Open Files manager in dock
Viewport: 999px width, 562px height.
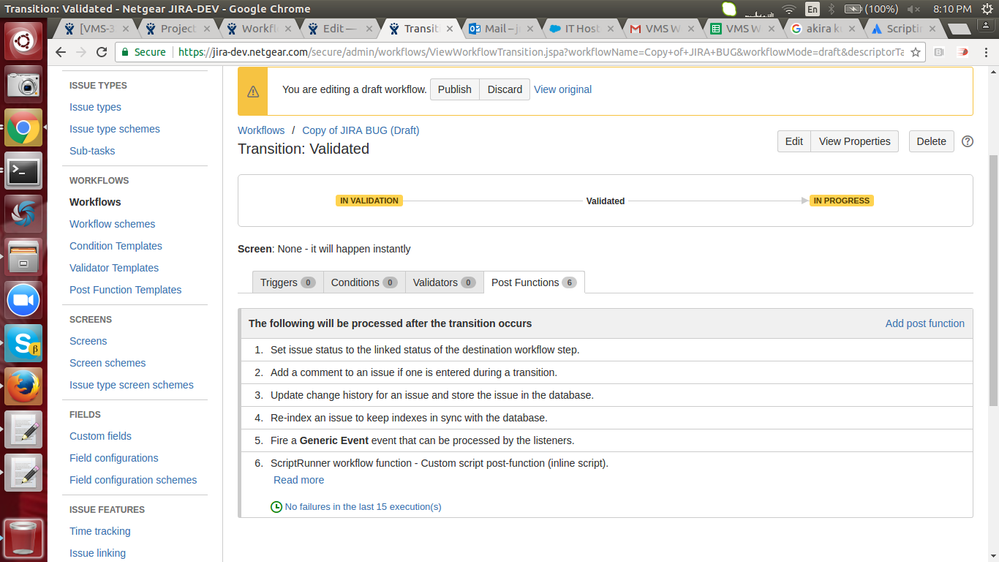[x=23, y=257]
